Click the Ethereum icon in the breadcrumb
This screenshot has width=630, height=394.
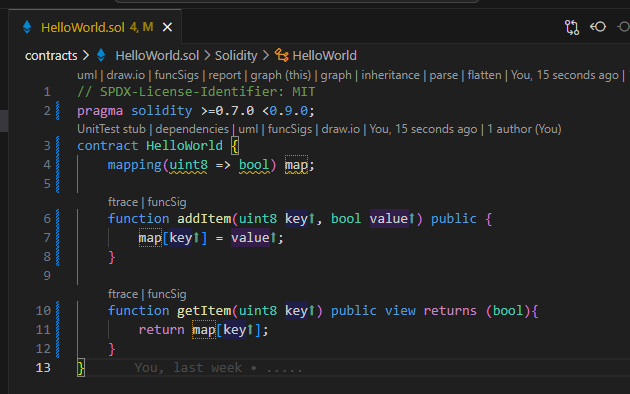[101, 55]
